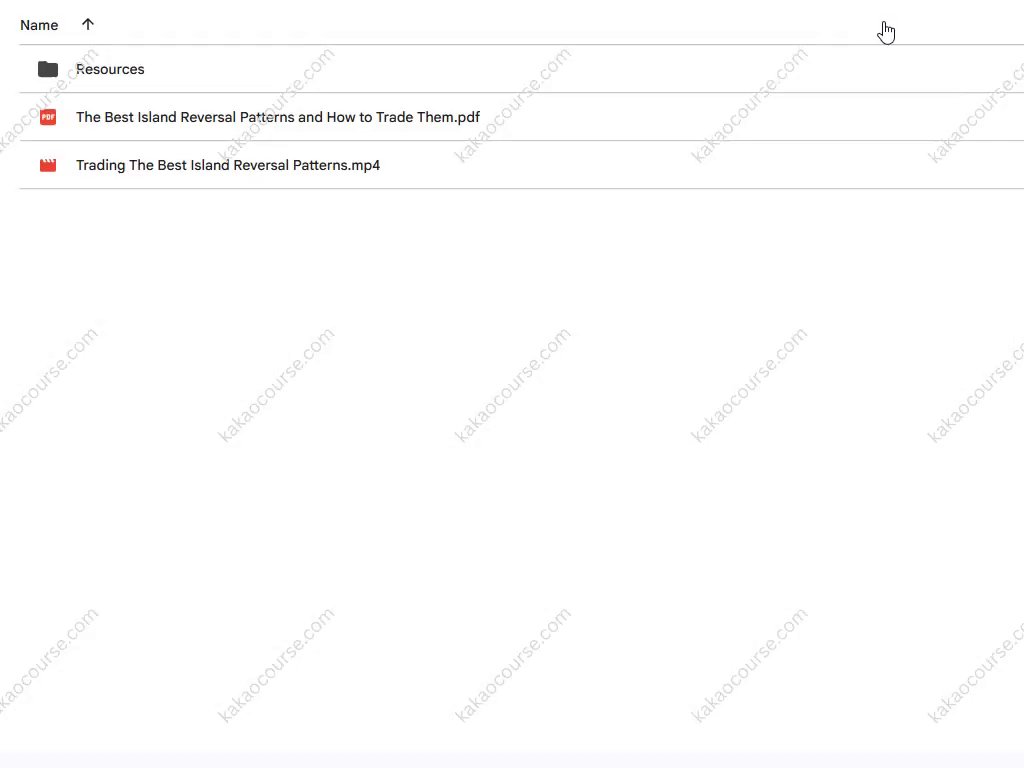Click the red video clip icon
The width and height of the screenshot is (1024, 768).
point(48,165)
